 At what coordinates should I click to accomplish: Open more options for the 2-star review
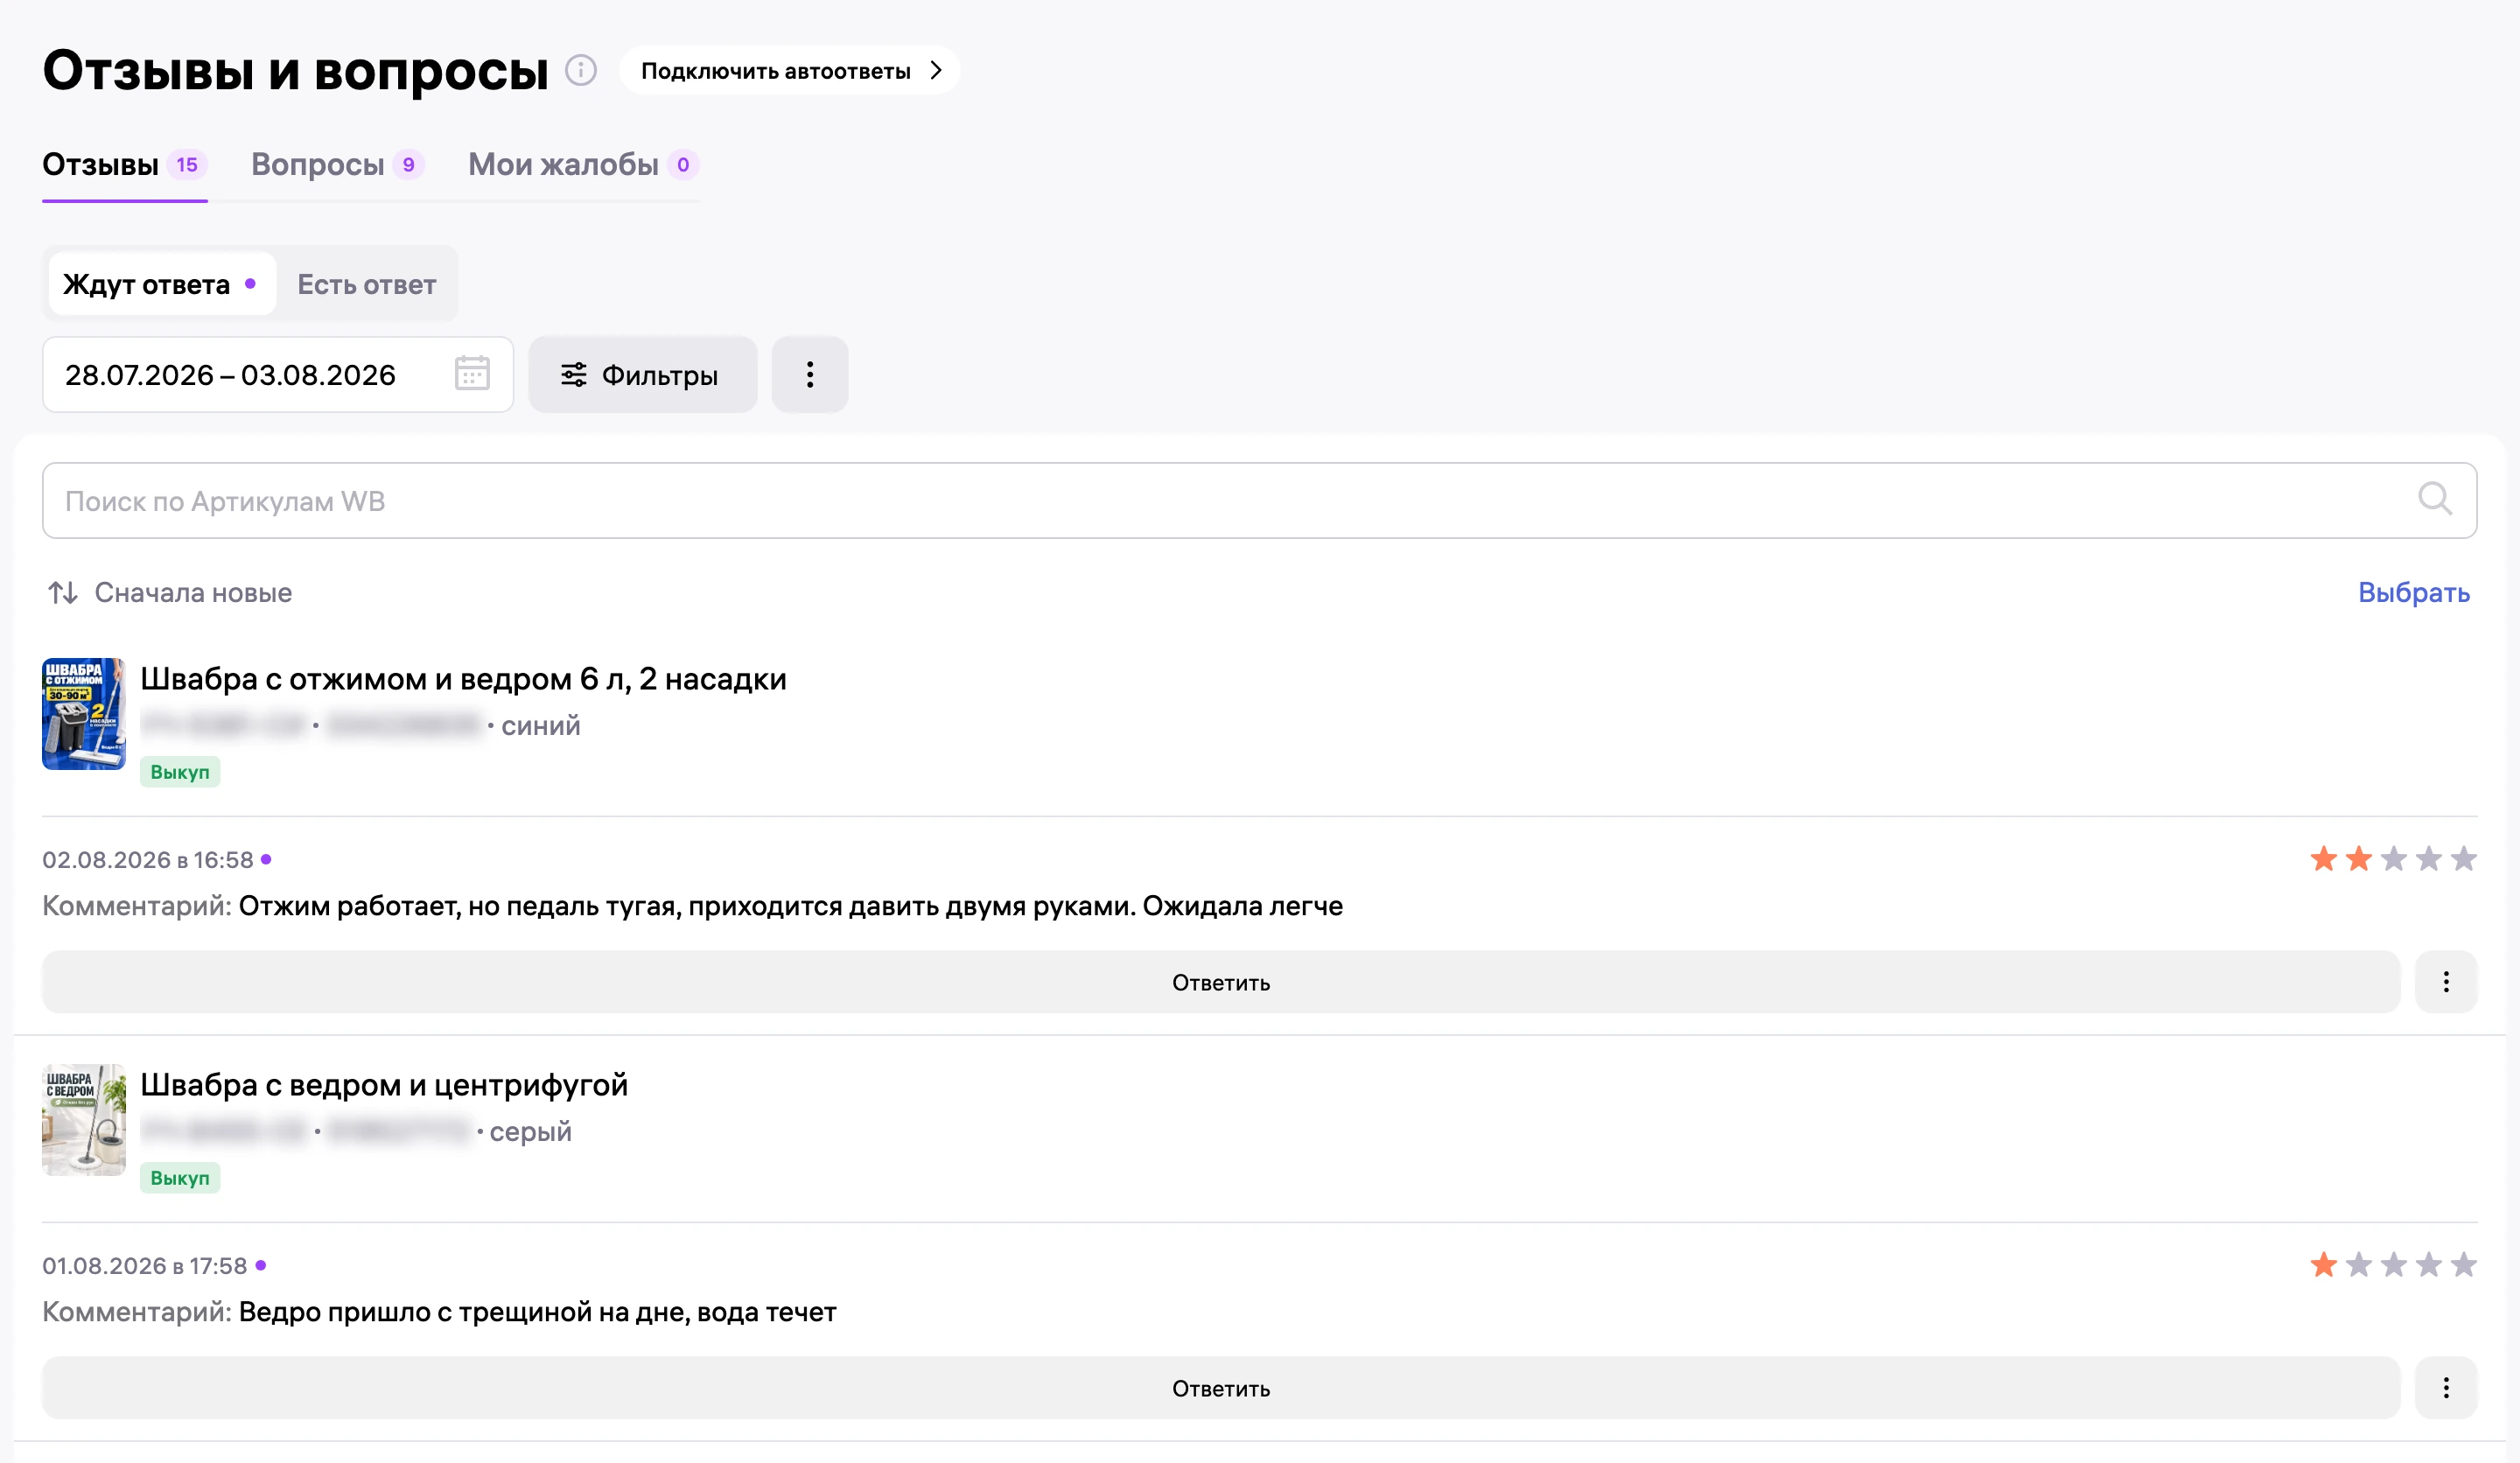[2446, 982]
